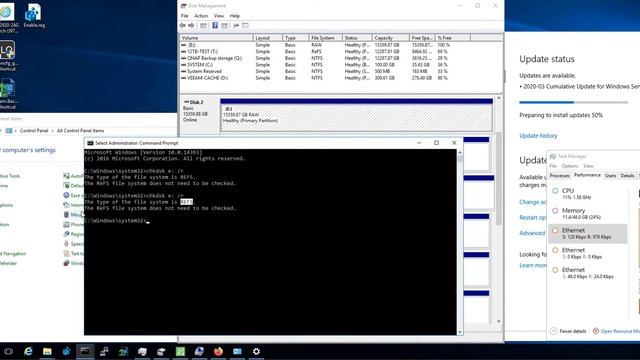This screenshot has height=360, width=640.
Task: Click update progress bar at 50%
Action: [573, 102]
